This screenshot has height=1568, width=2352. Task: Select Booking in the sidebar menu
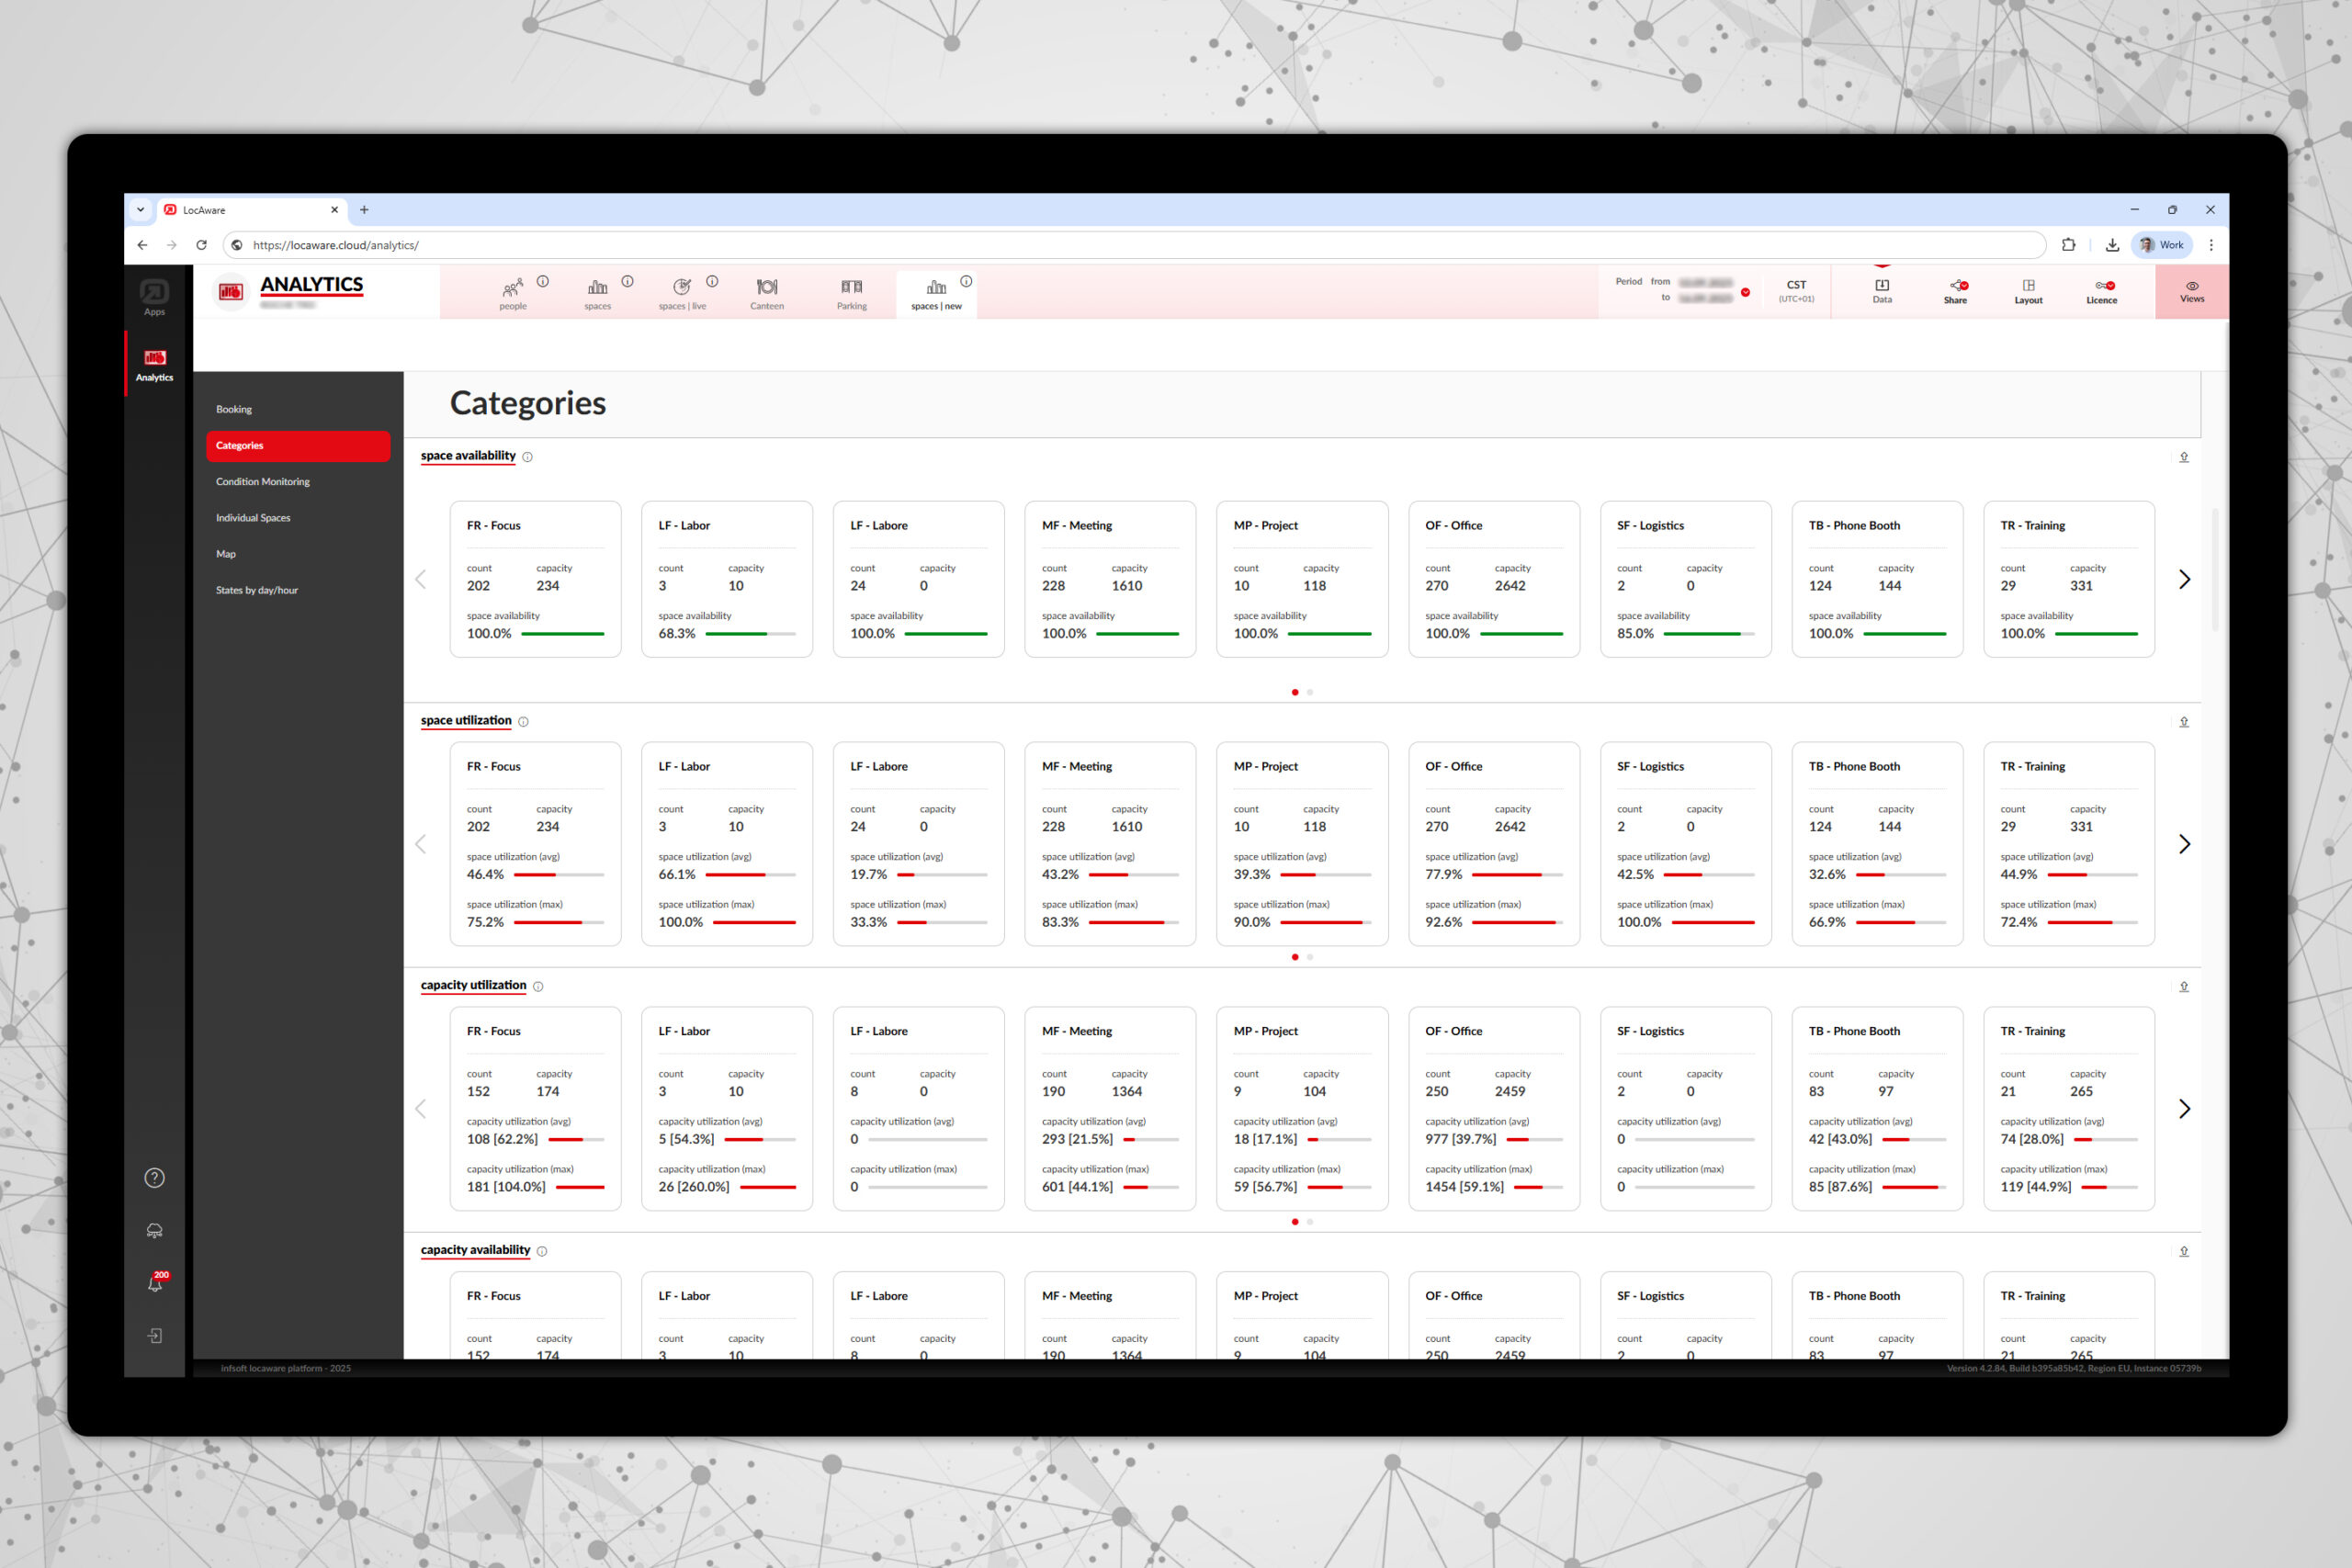[x=233, y=408]
